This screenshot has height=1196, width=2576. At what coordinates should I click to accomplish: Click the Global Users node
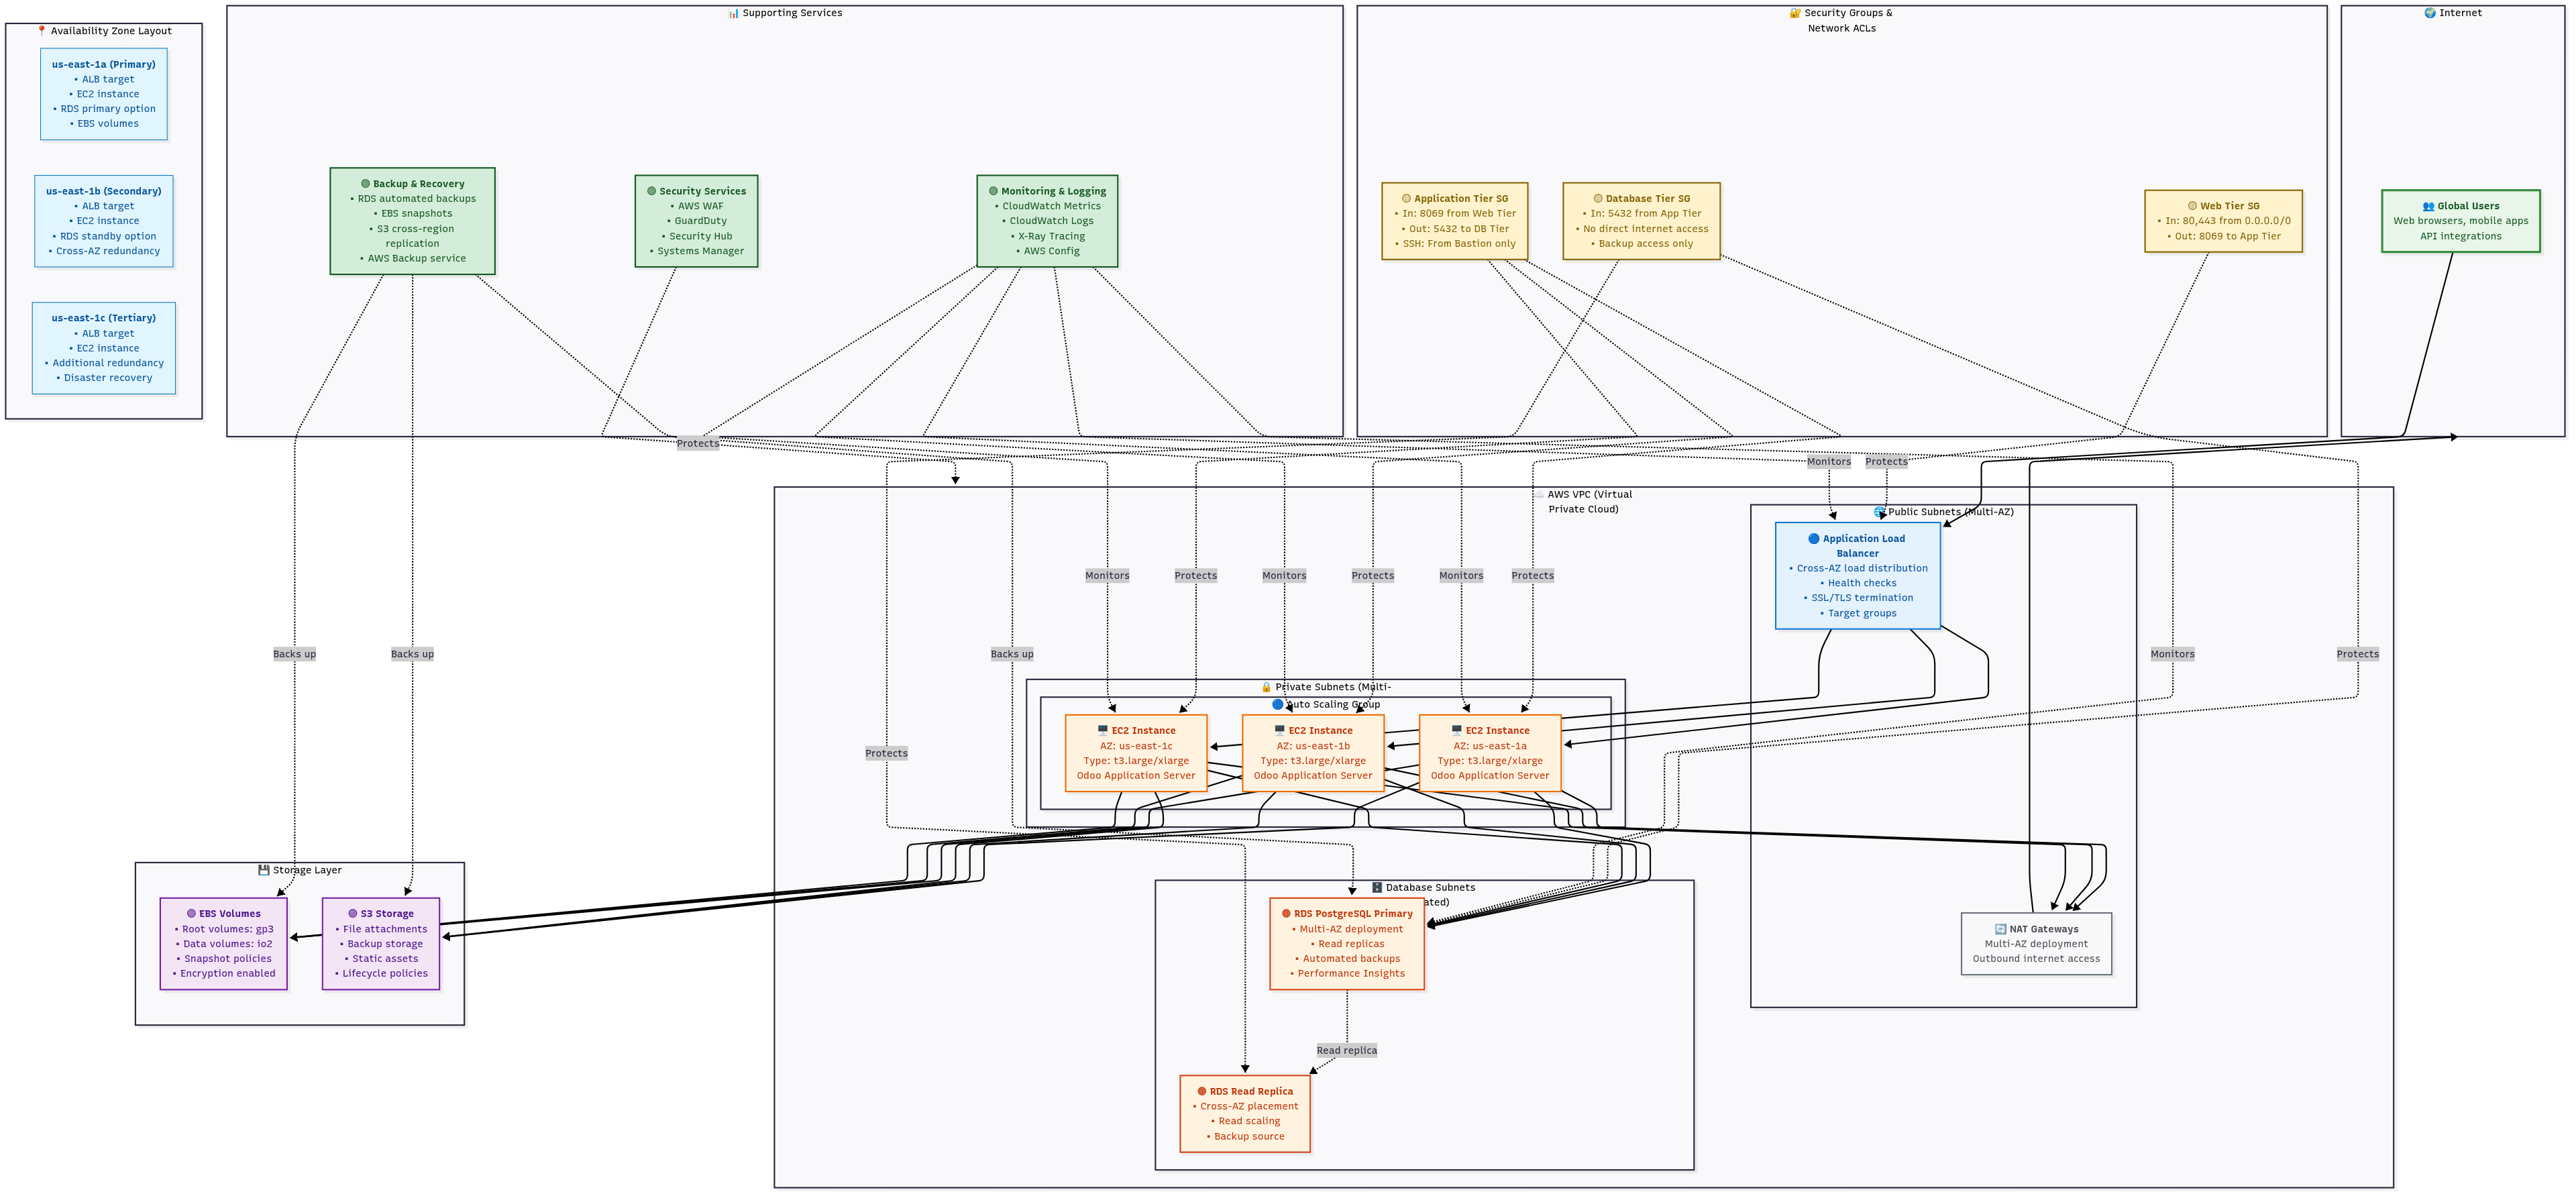(2460, 221)
